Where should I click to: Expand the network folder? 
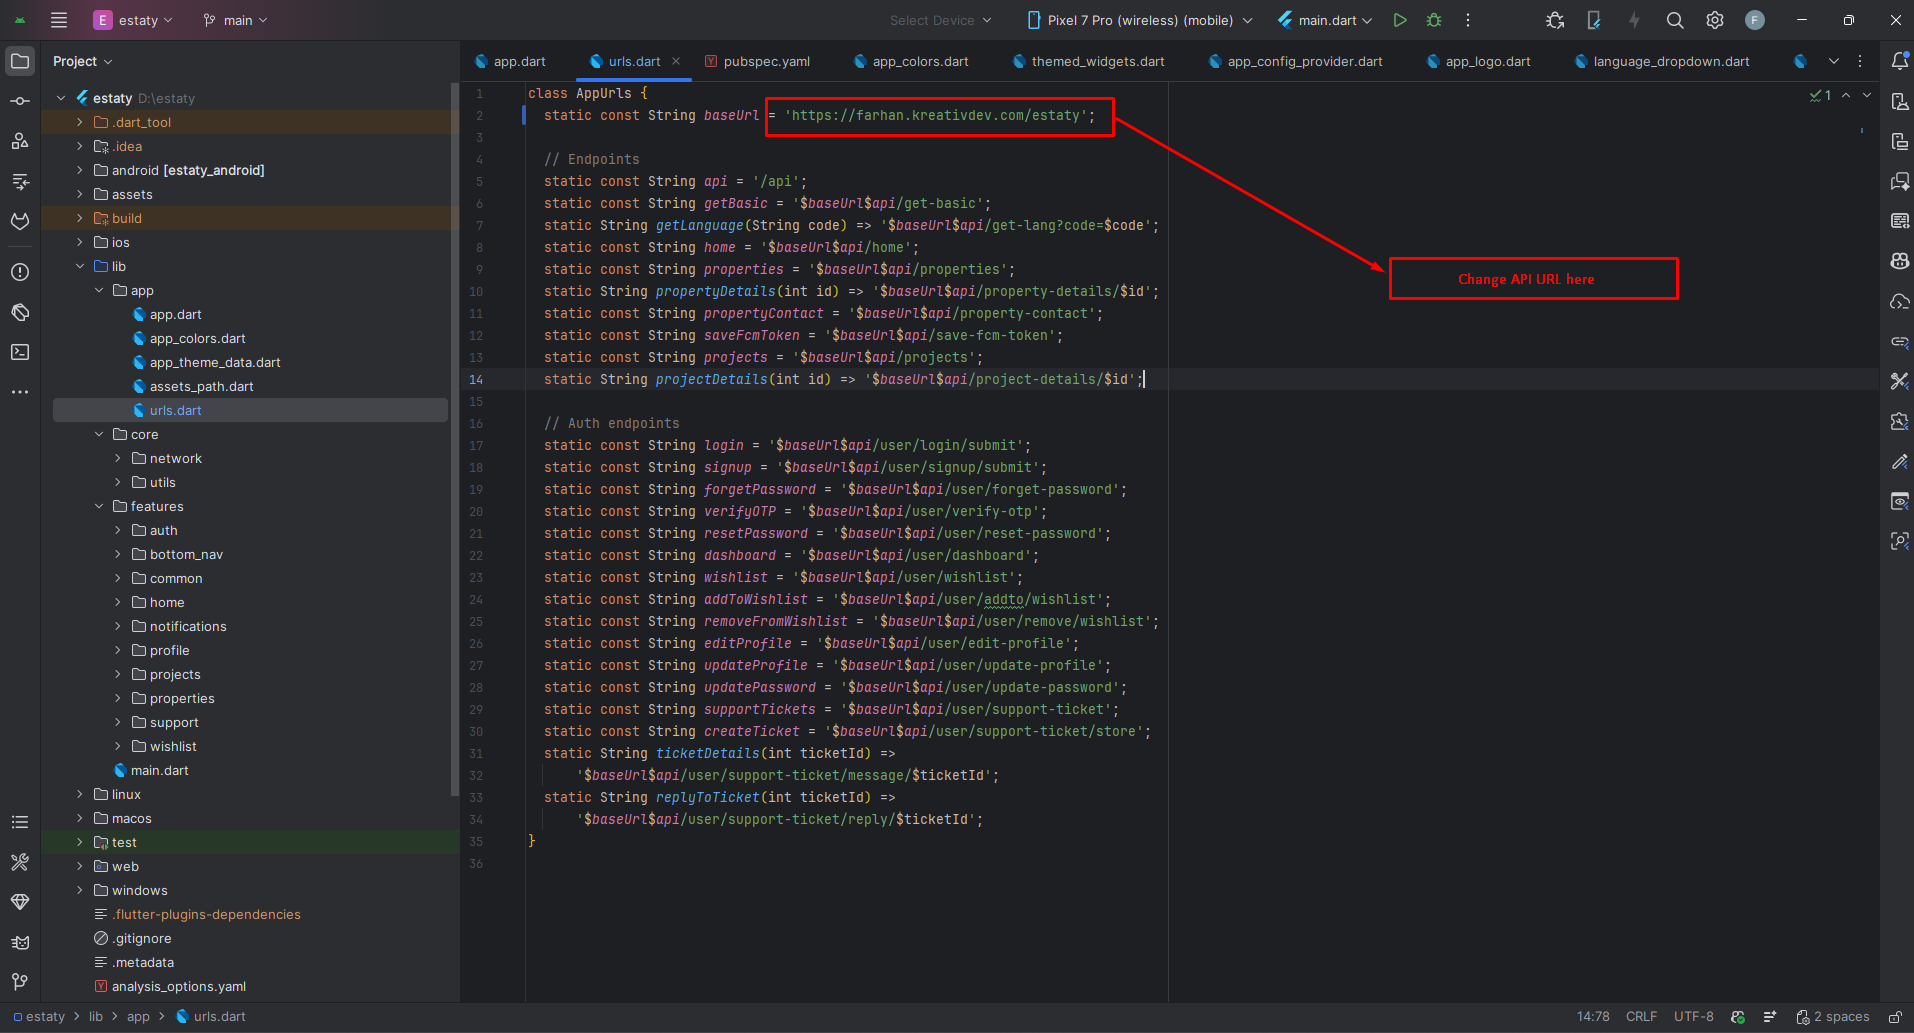click(118, 458)
